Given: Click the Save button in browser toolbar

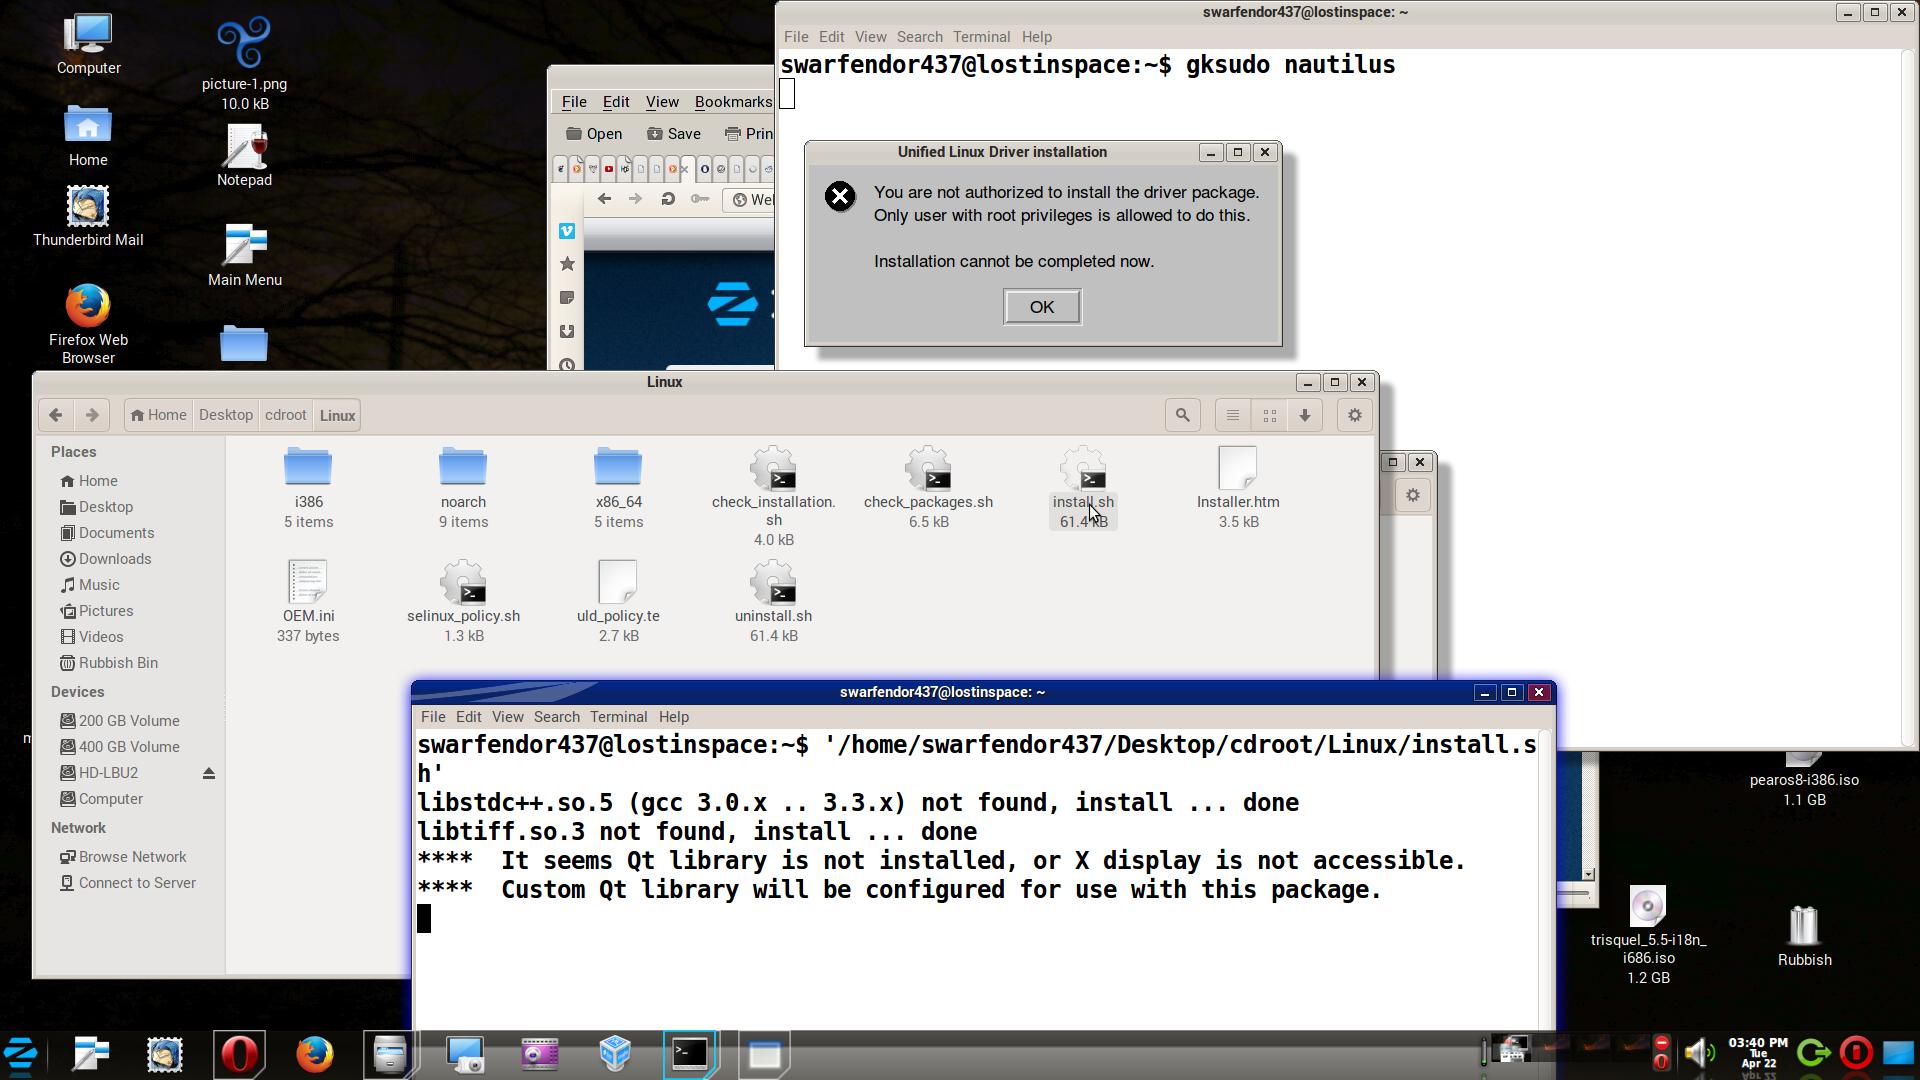Looking at the screenshot, I should [x=673, y=134].
